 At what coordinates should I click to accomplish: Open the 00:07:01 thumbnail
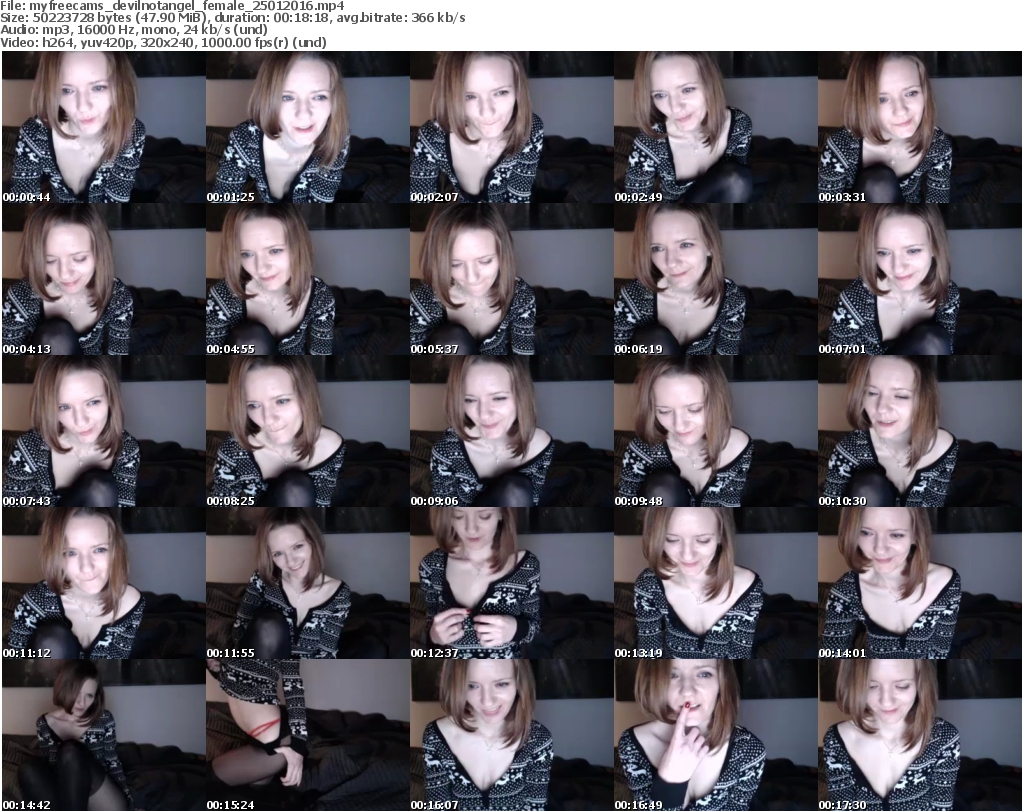click(x=920, y=279)
